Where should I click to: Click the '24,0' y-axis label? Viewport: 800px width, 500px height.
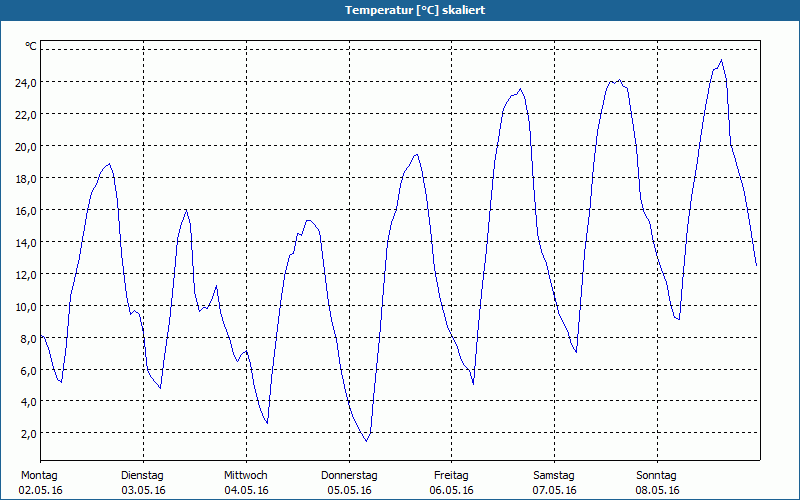(x=26, y=82)
